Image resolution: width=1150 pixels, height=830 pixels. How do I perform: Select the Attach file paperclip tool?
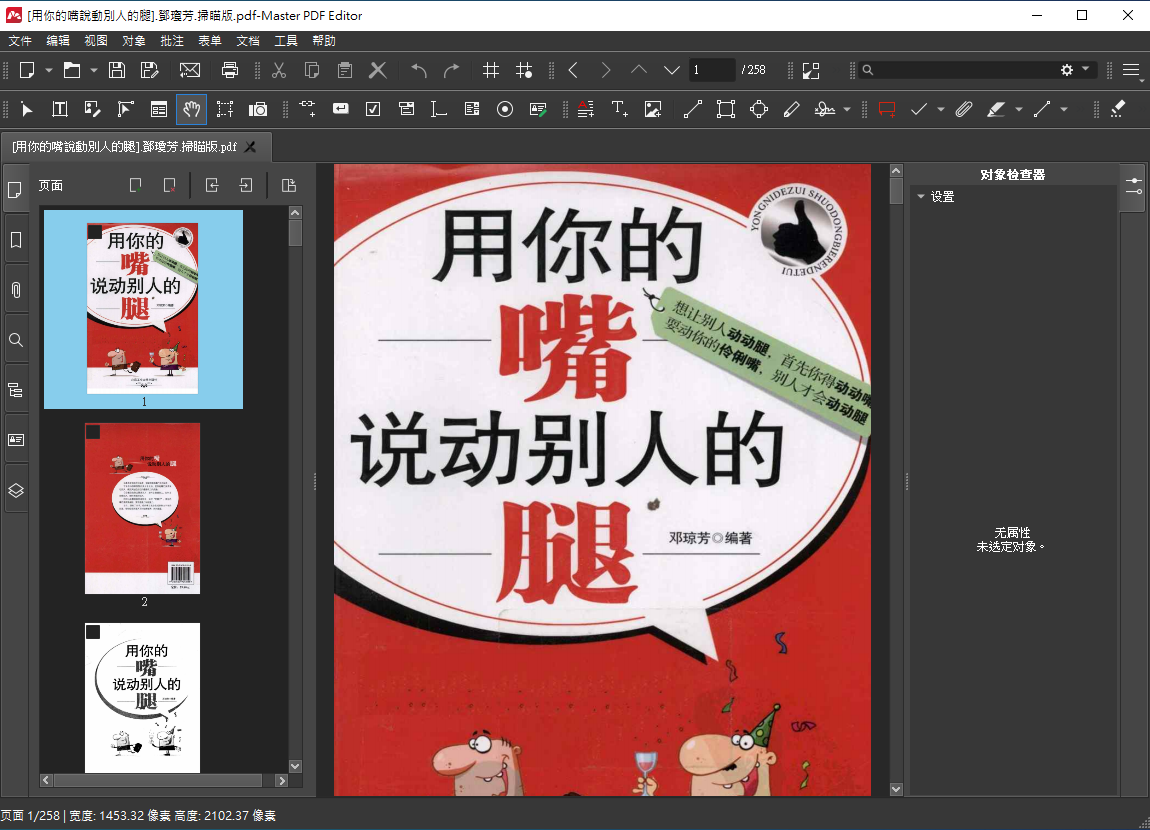coord(964,109)
